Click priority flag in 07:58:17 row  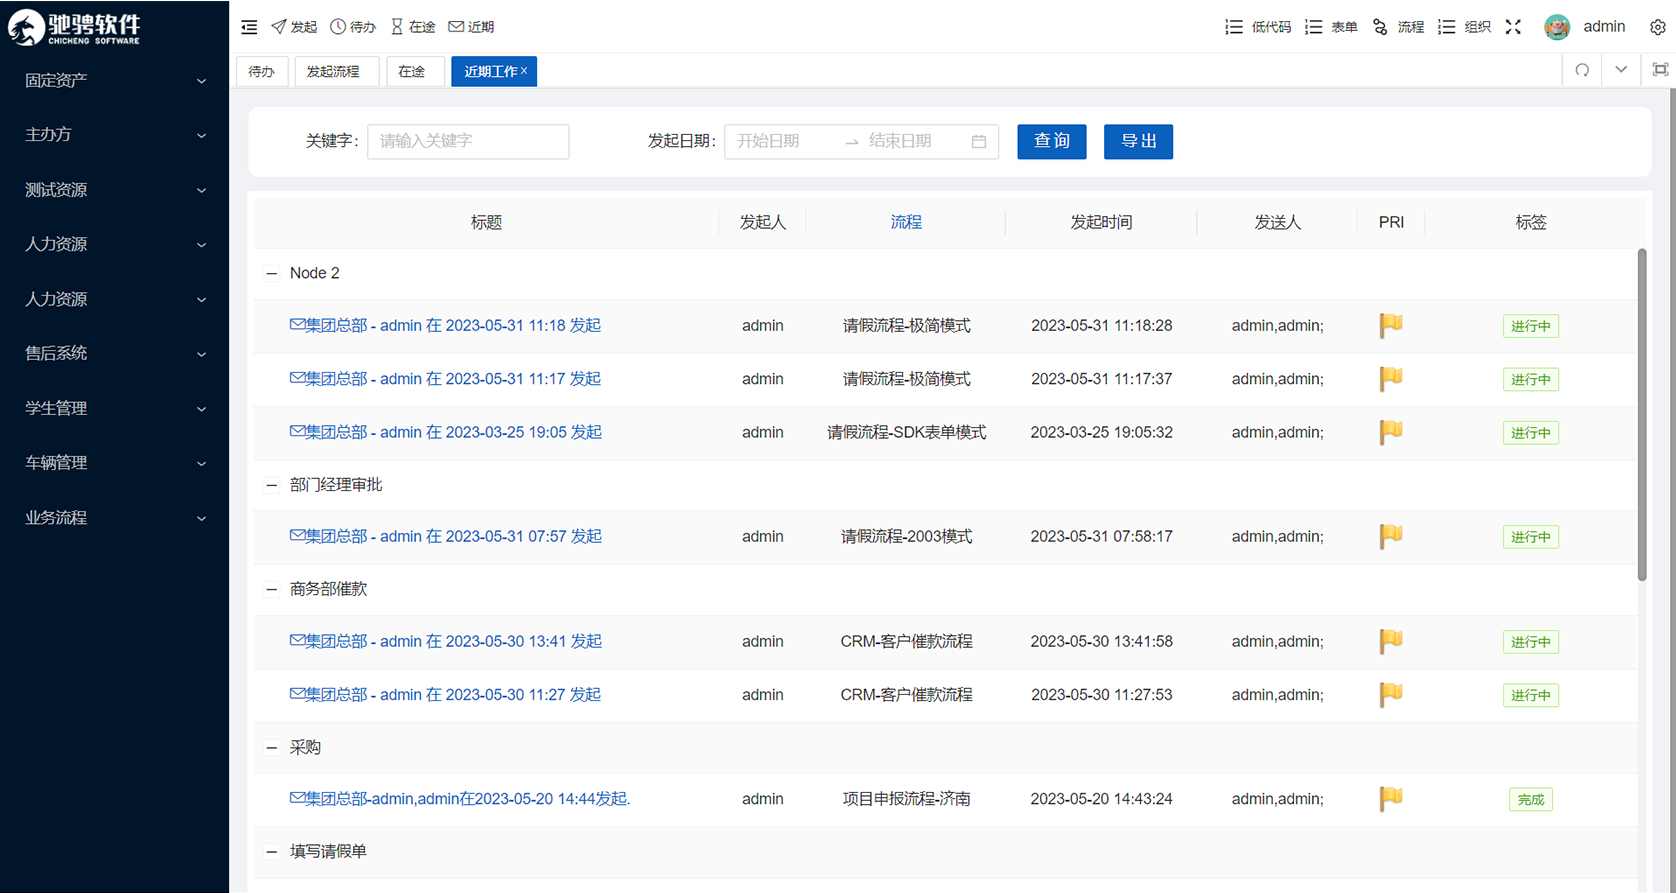pyautogui.click(x=1391, y=536)
